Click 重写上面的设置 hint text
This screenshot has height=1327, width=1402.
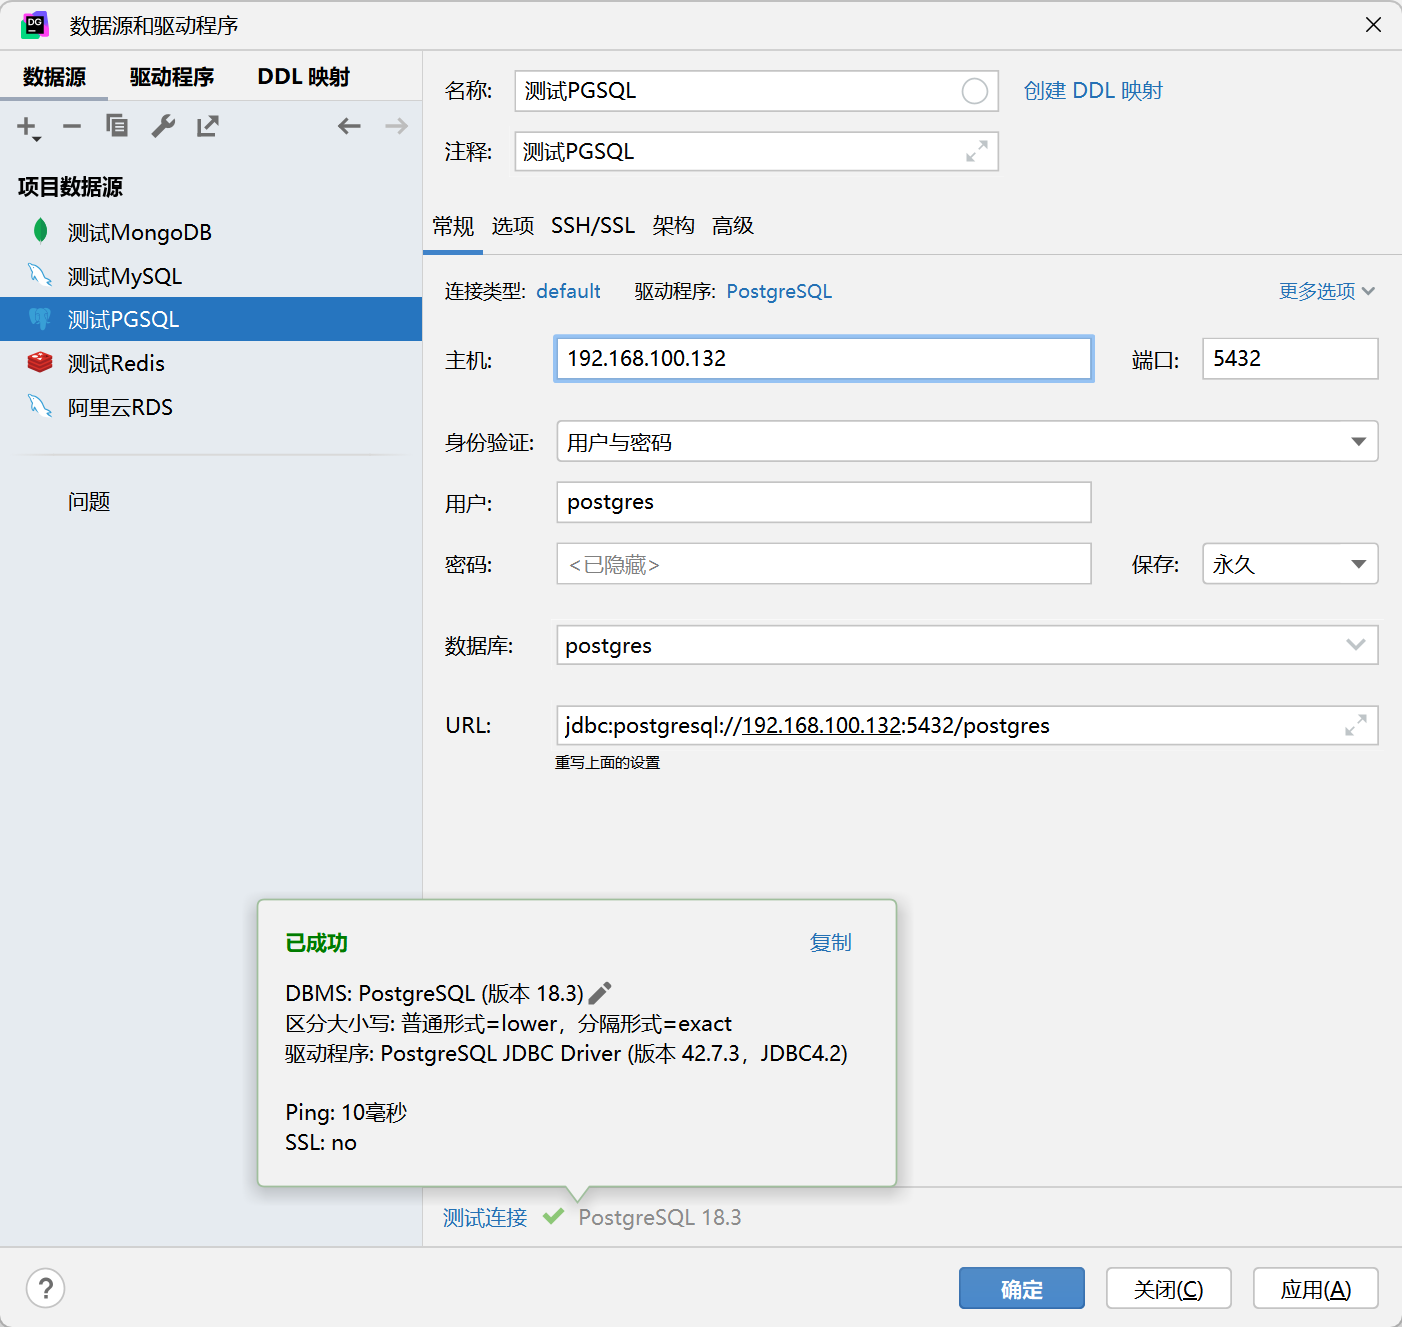pos(608,762)
